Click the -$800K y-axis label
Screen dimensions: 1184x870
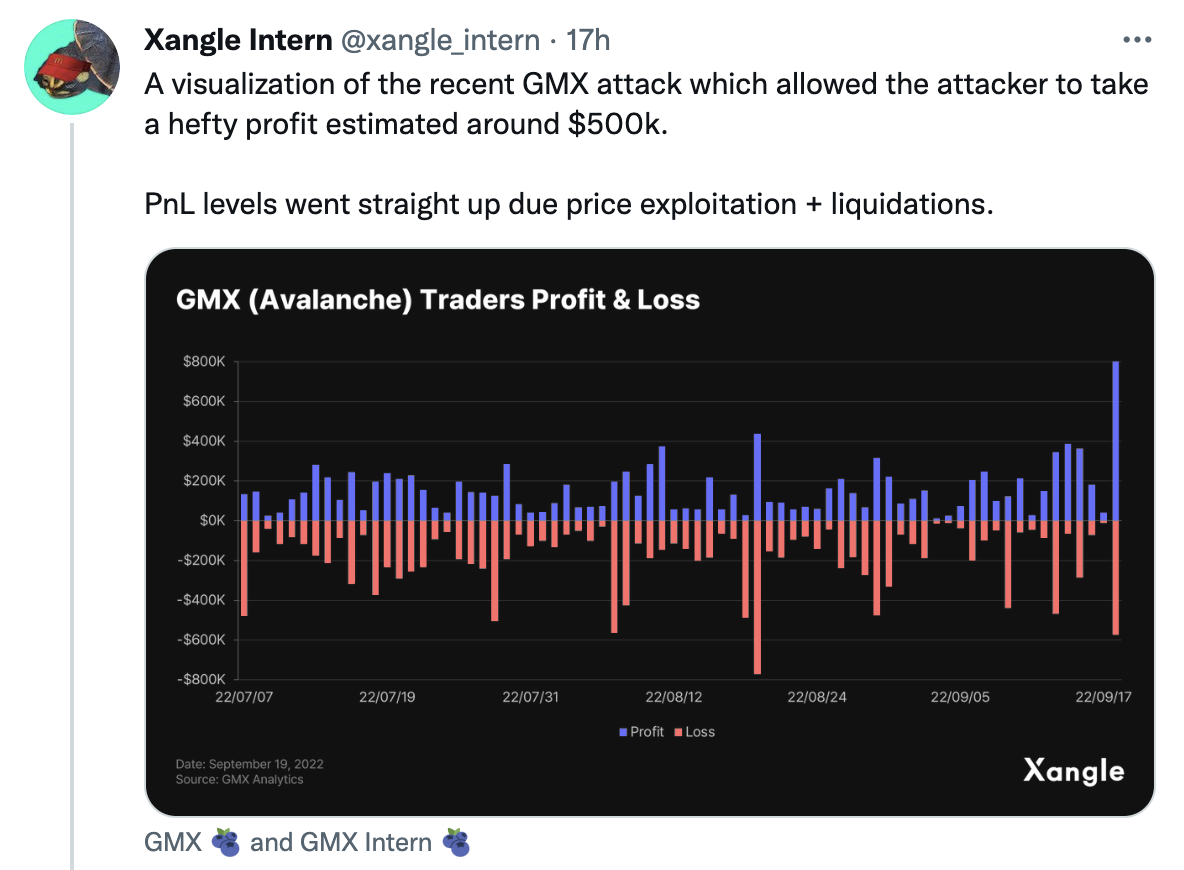coord(201,680)
